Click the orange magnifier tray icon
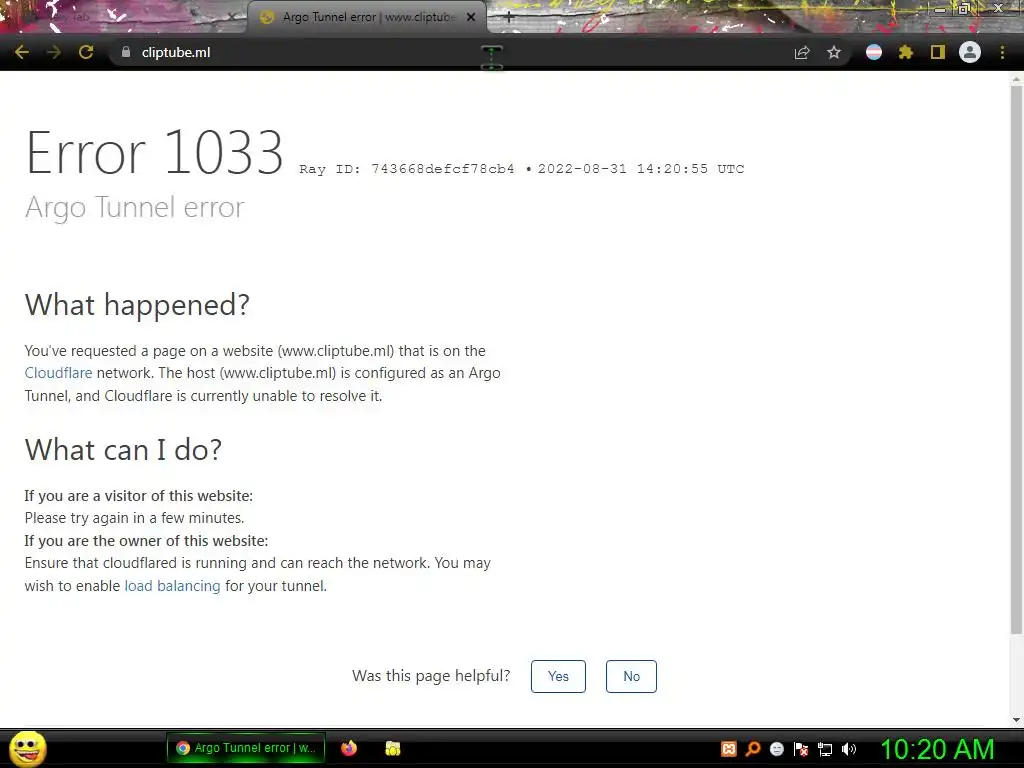The height and width of the screenshot is (768, 1024). click(x=753, y=749)
